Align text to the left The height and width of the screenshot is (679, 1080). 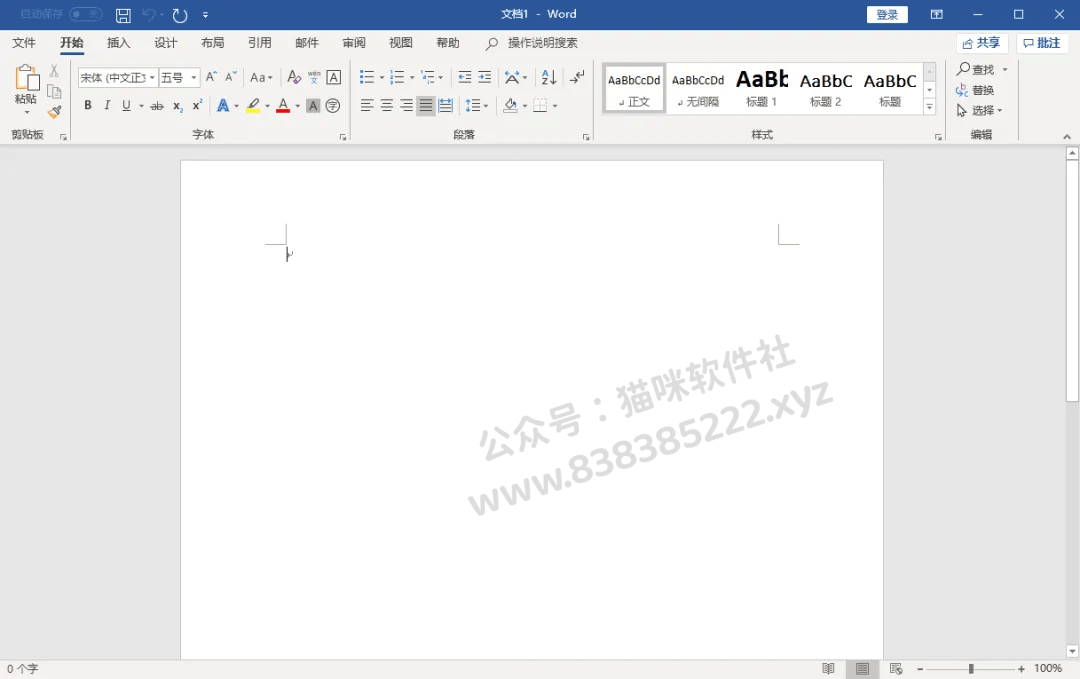pos(367,105)
